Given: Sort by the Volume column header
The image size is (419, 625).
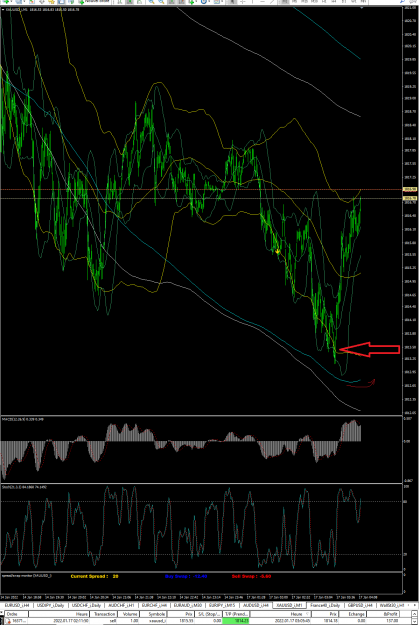Looking at the screenshot, I should (129, 614).
